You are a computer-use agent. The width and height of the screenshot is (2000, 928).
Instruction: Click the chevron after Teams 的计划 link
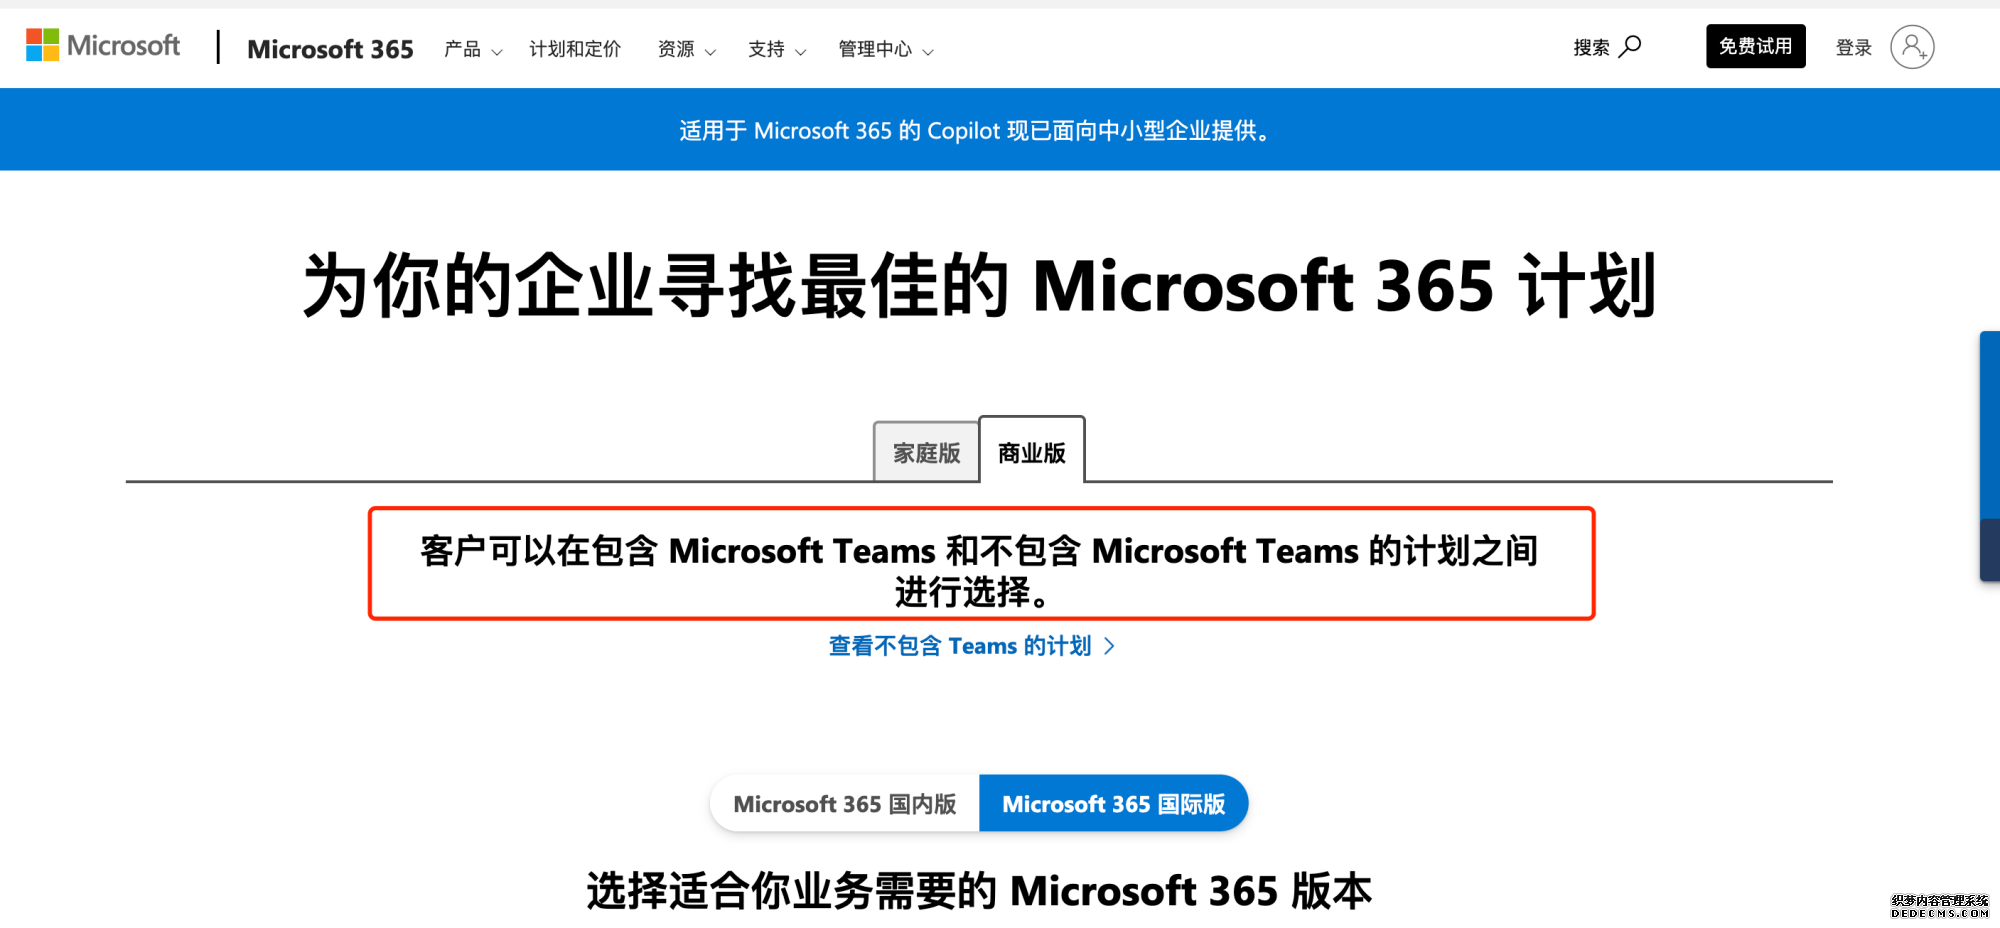(1109, 646)
